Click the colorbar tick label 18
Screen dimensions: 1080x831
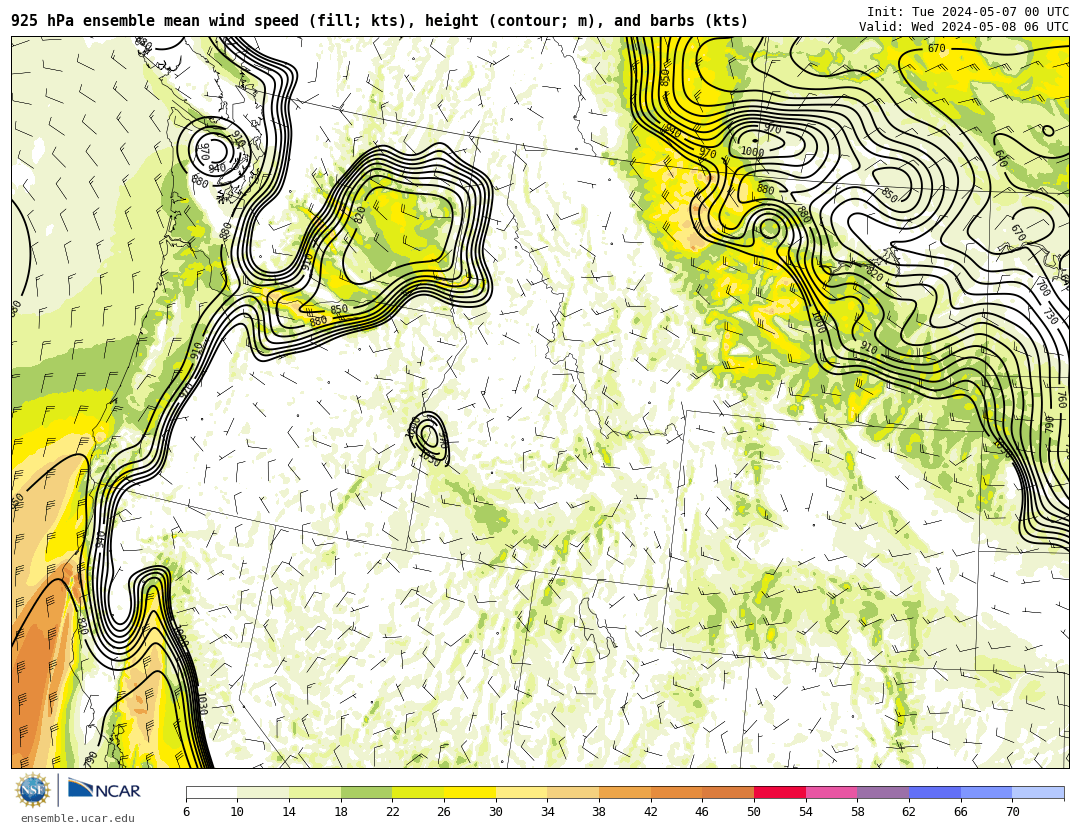[341, 812]
